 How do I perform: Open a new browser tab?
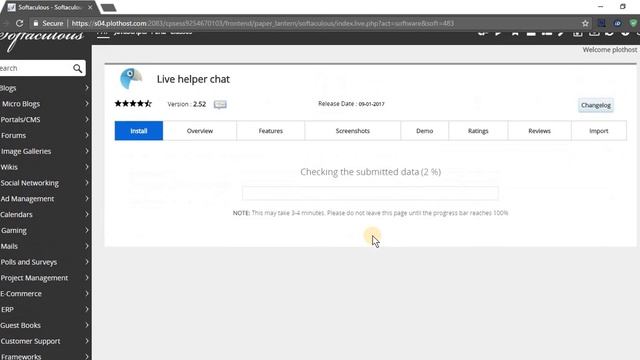(108, 8)
